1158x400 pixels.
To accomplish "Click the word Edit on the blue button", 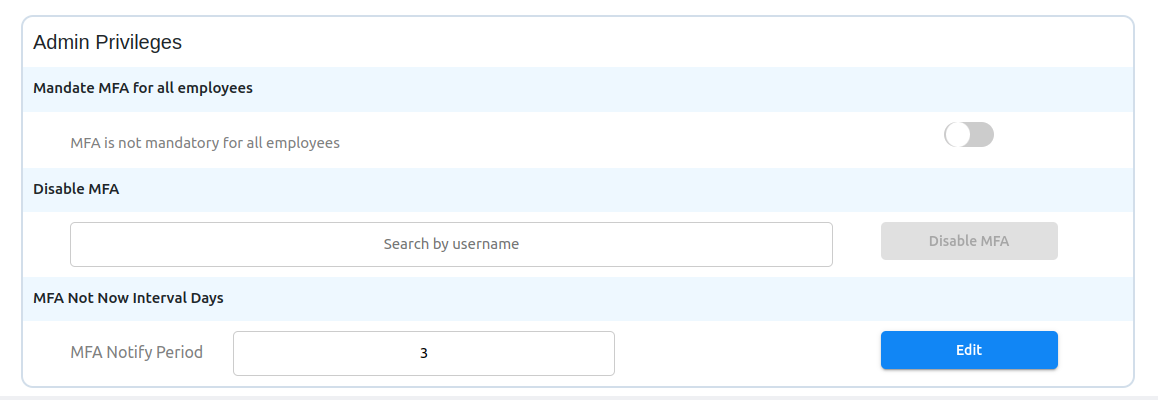I will tap(968, 350).
